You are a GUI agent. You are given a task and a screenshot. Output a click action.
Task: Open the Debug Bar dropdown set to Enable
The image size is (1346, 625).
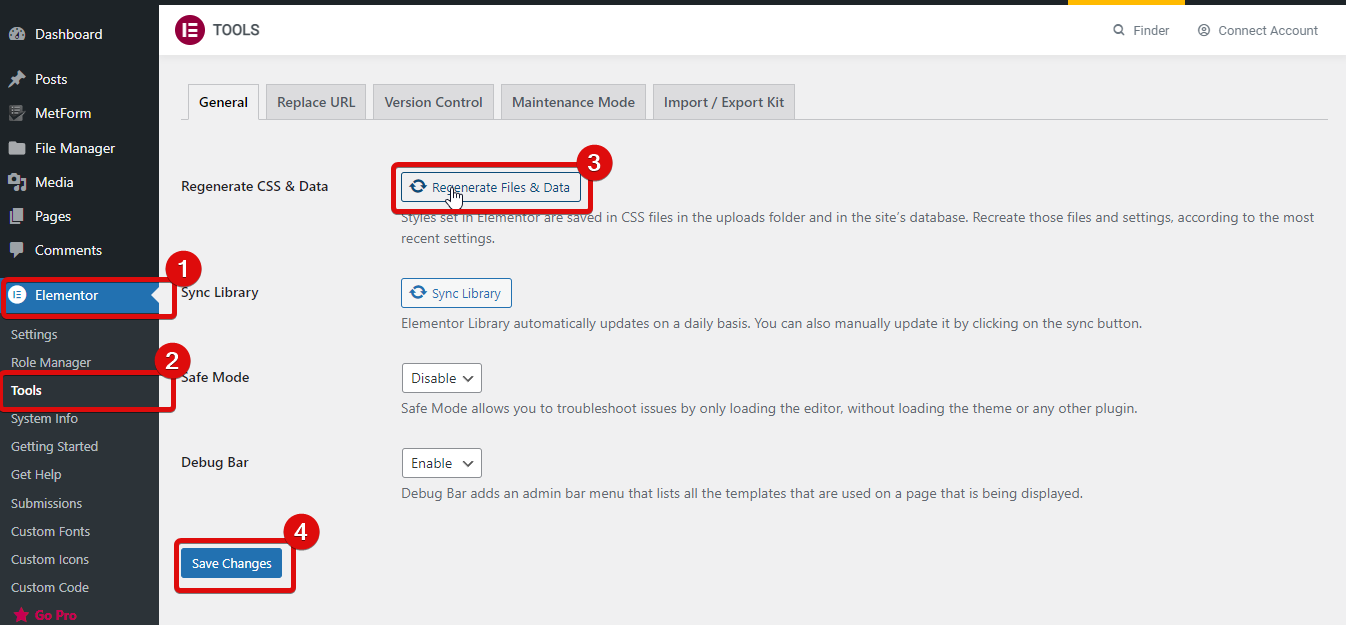441,462
